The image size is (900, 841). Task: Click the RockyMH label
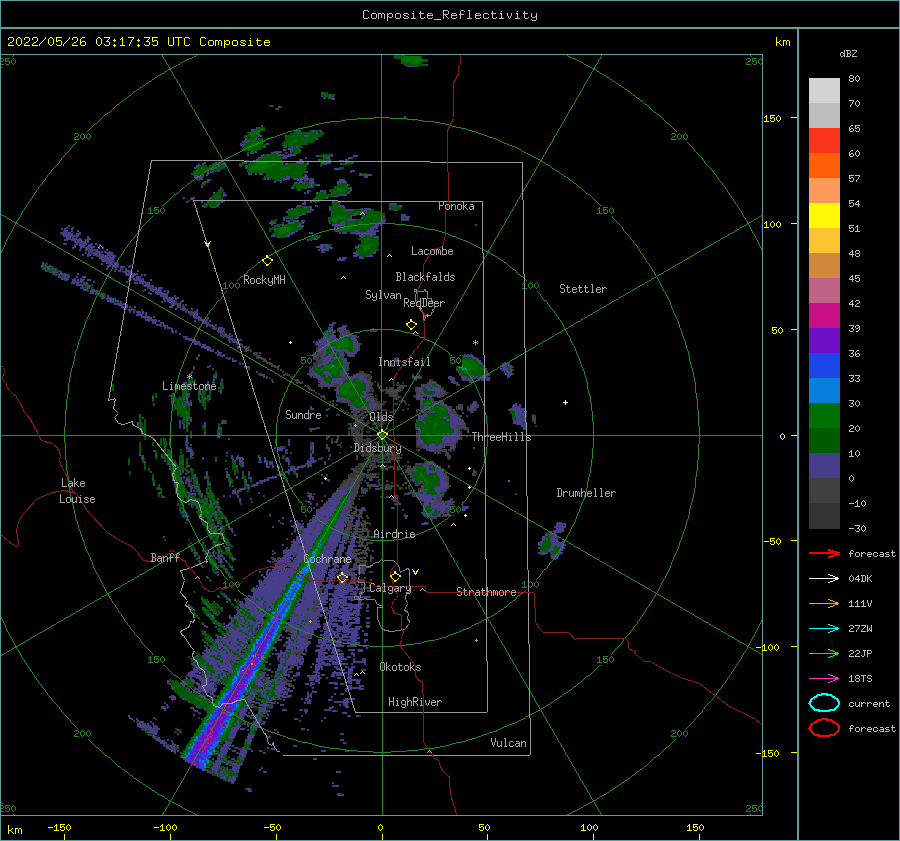pos(264,280)
